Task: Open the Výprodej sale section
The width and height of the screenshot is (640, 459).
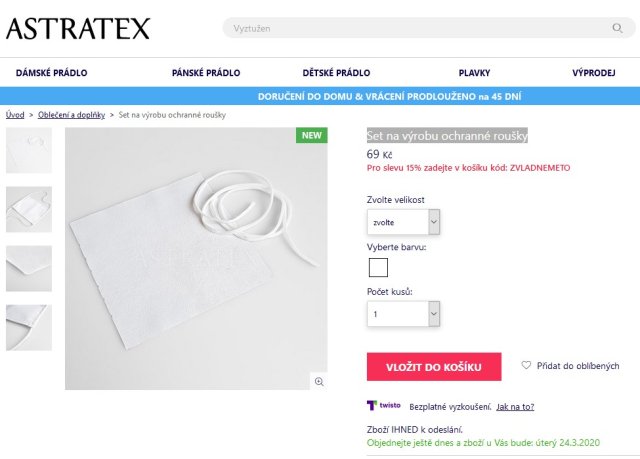Action: point(593,73)
